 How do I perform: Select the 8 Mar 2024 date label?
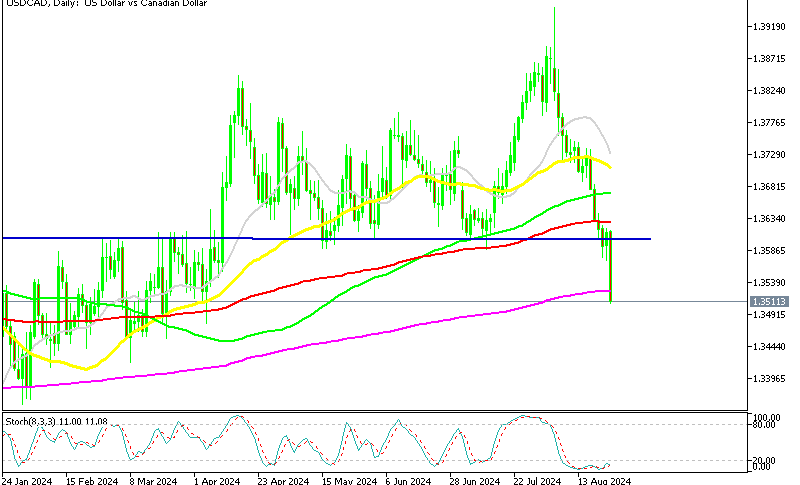pos(153,480)
